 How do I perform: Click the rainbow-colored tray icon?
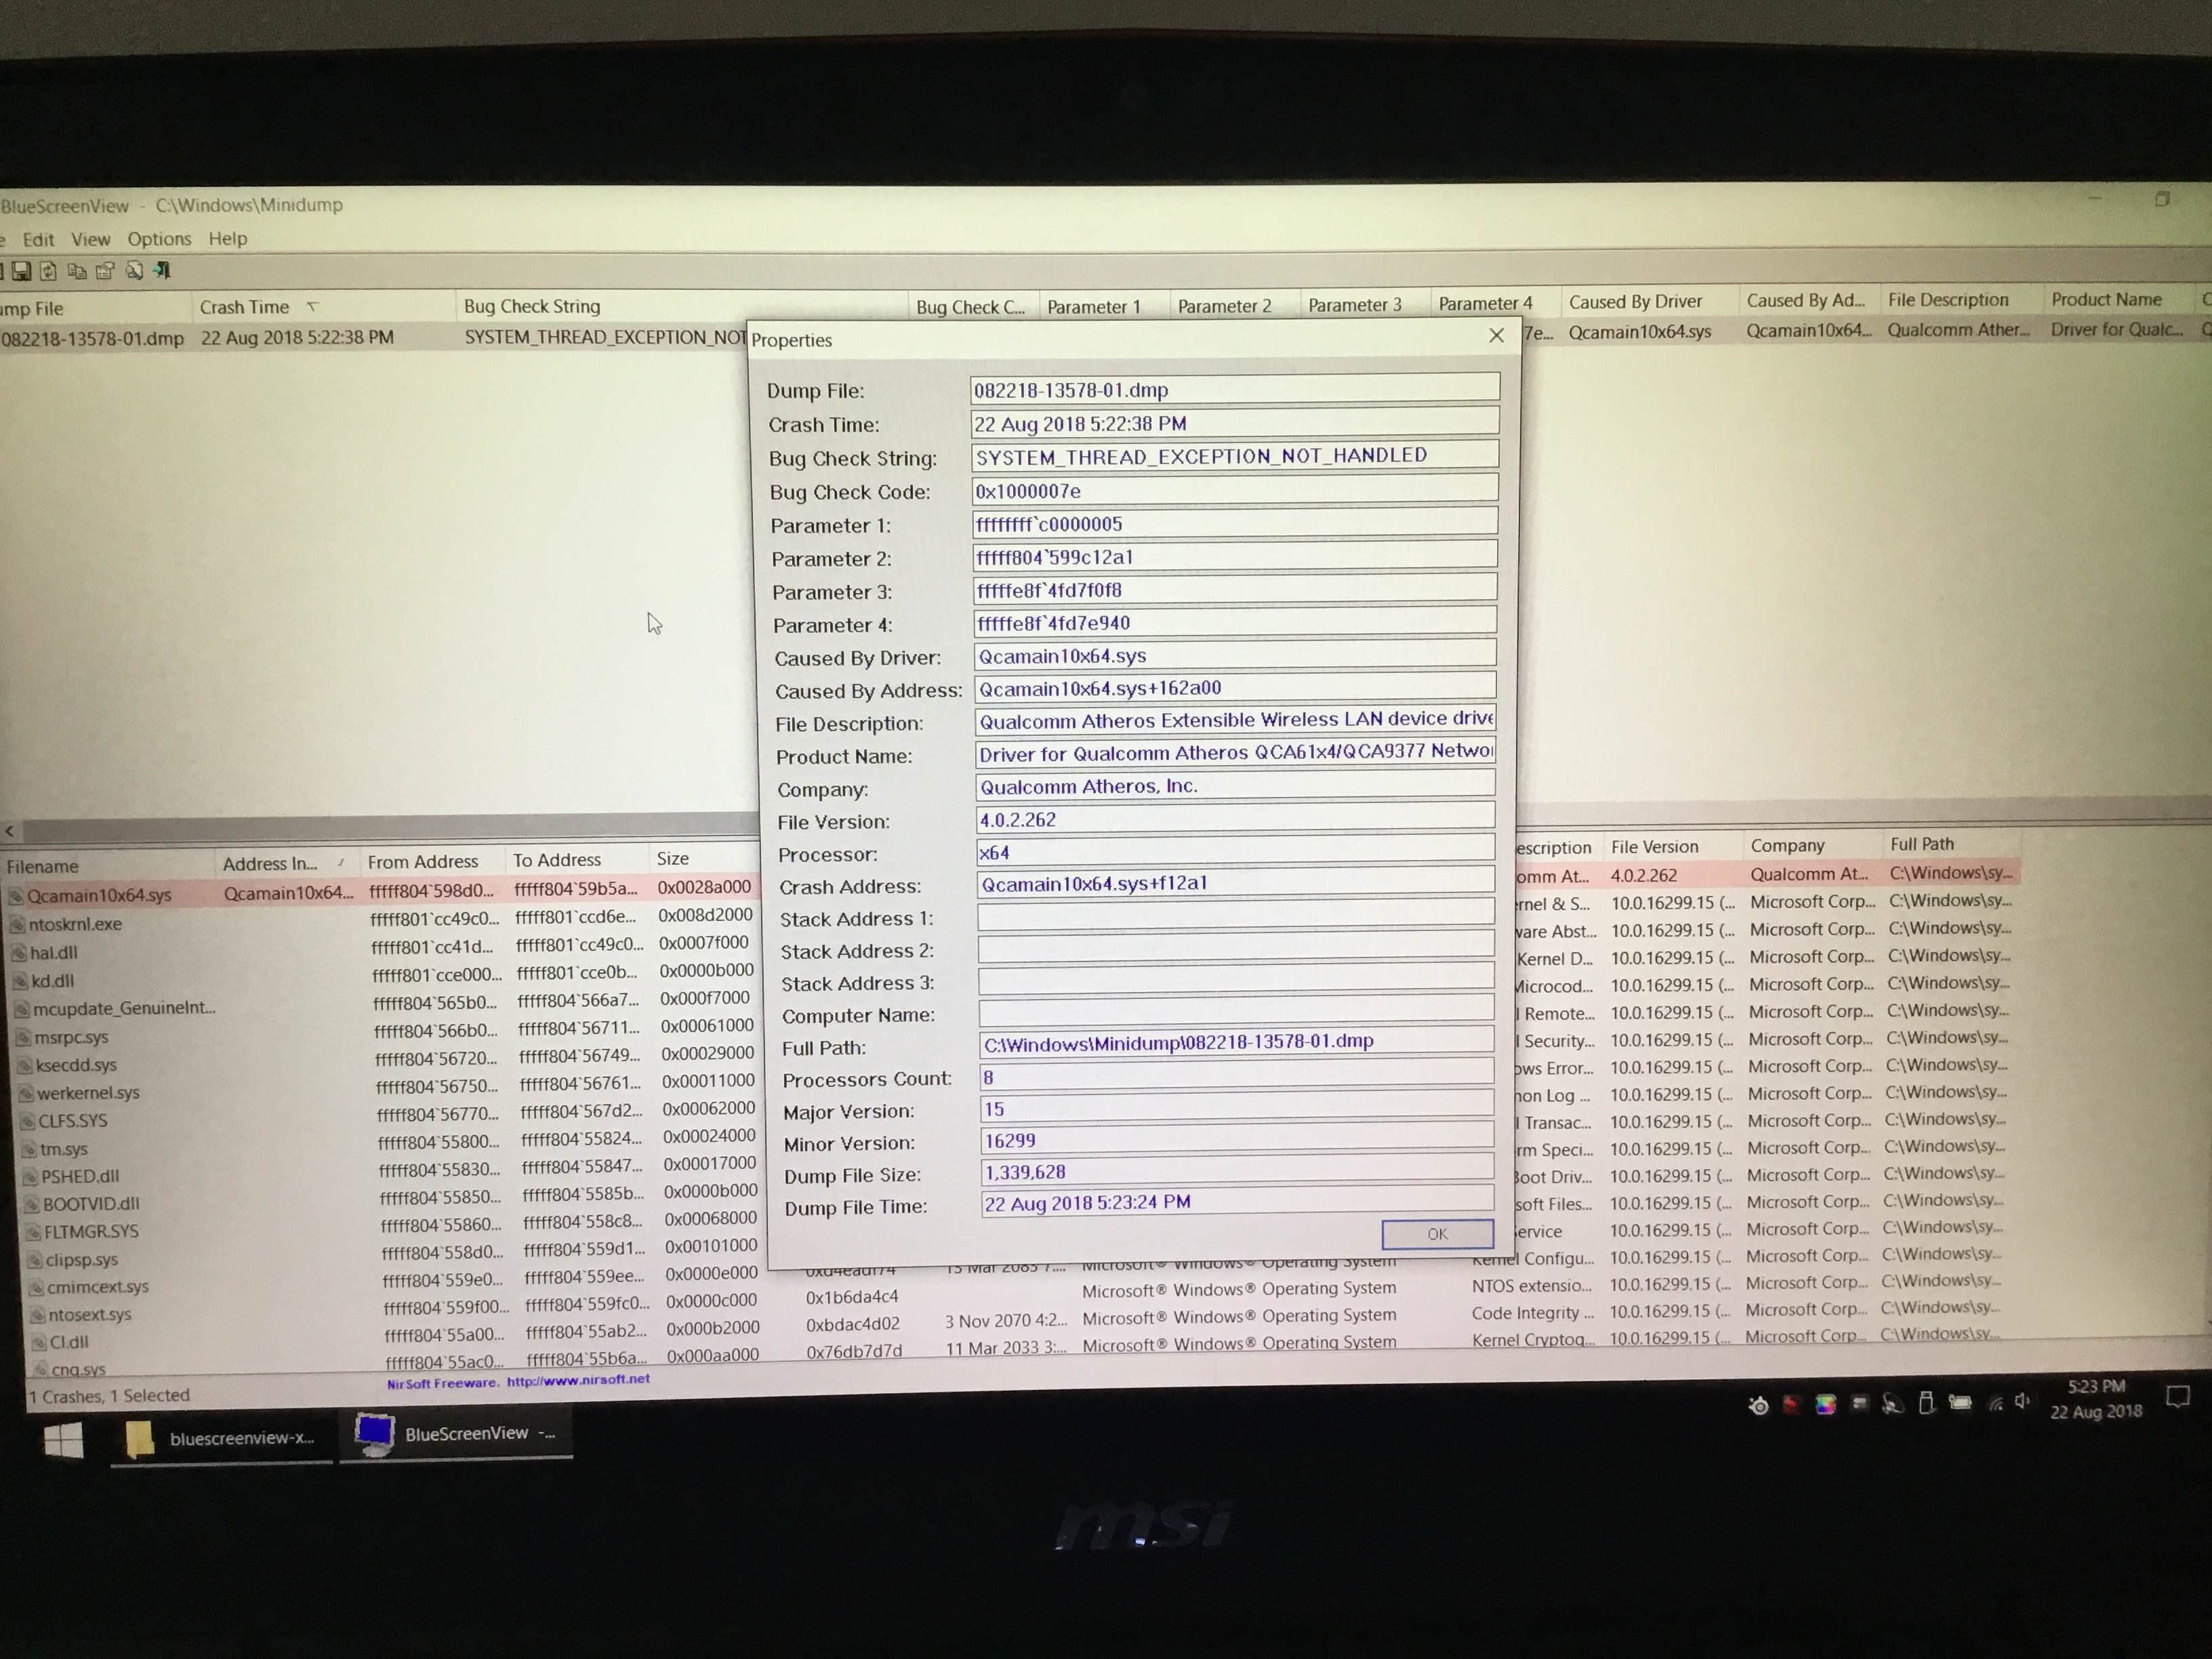pyautogui.click(x=1826, y=1405)
